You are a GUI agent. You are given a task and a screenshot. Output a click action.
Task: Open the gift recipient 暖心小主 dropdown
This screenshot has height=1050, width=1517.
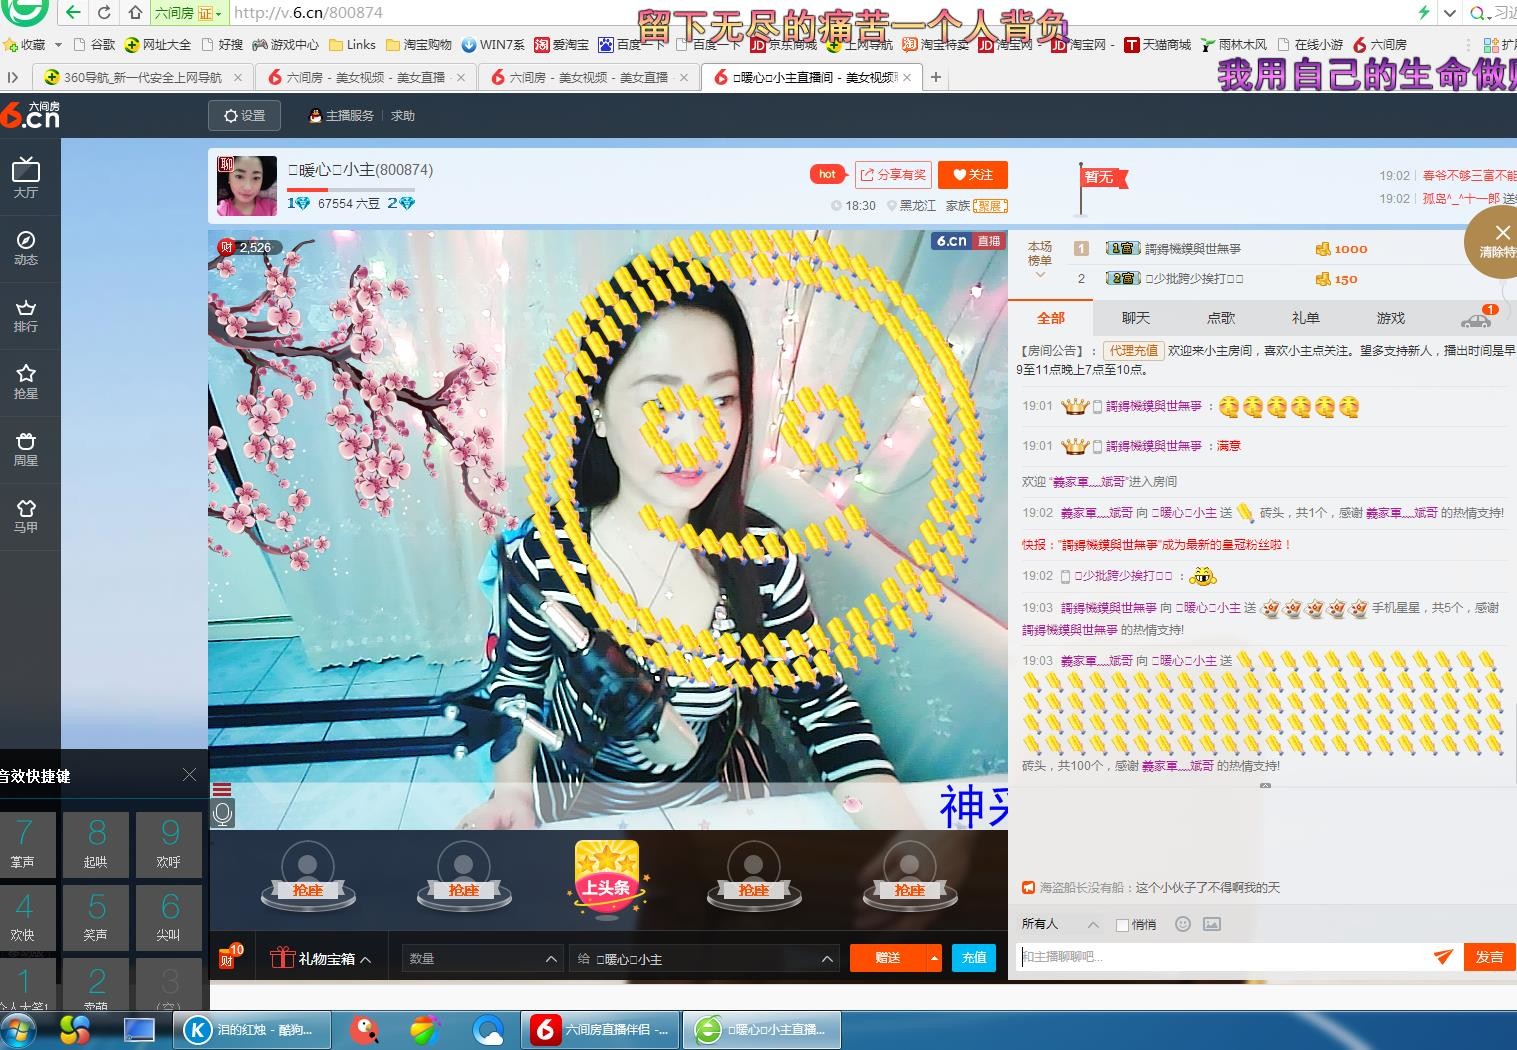(x=704, y=958)
